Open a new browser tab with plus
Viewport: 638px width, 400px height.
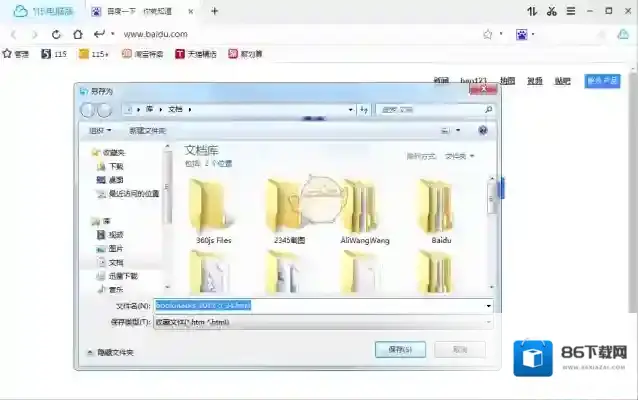(x=214, y=11)
